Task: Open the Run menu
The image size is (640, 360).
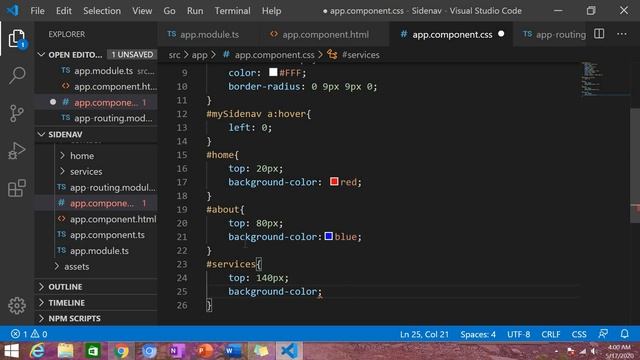Action: coord(195,11)
